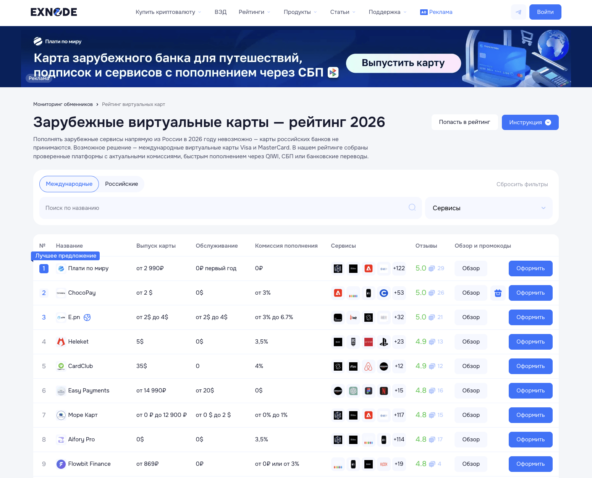Click reviews comment icon in Heleket row

[x=432, y=342]
